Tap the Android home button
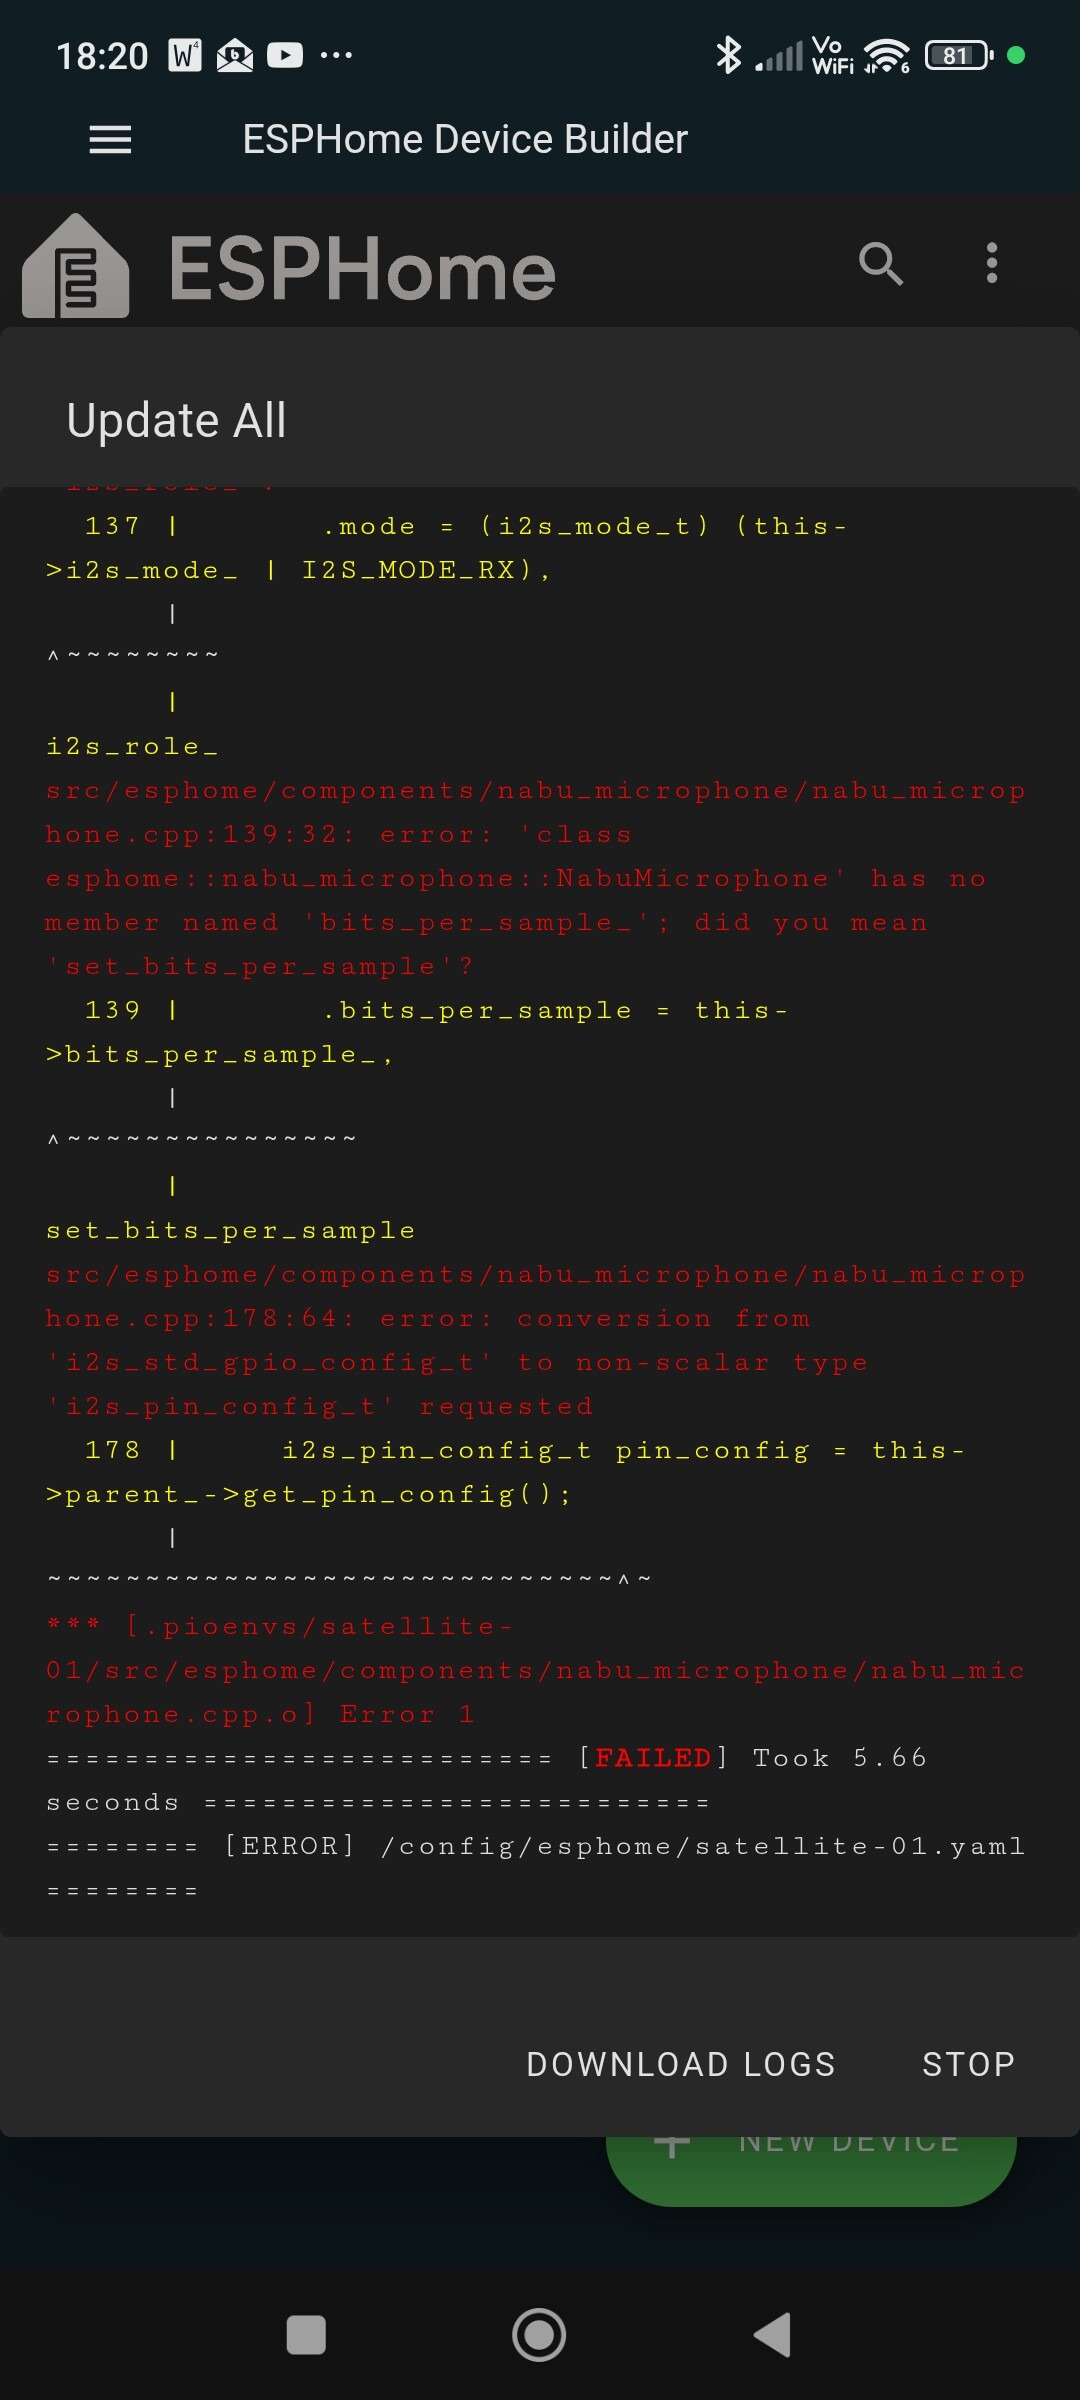This screenshot has width=1080, height=2400. pyautogui.click(x=539, y=2335)
